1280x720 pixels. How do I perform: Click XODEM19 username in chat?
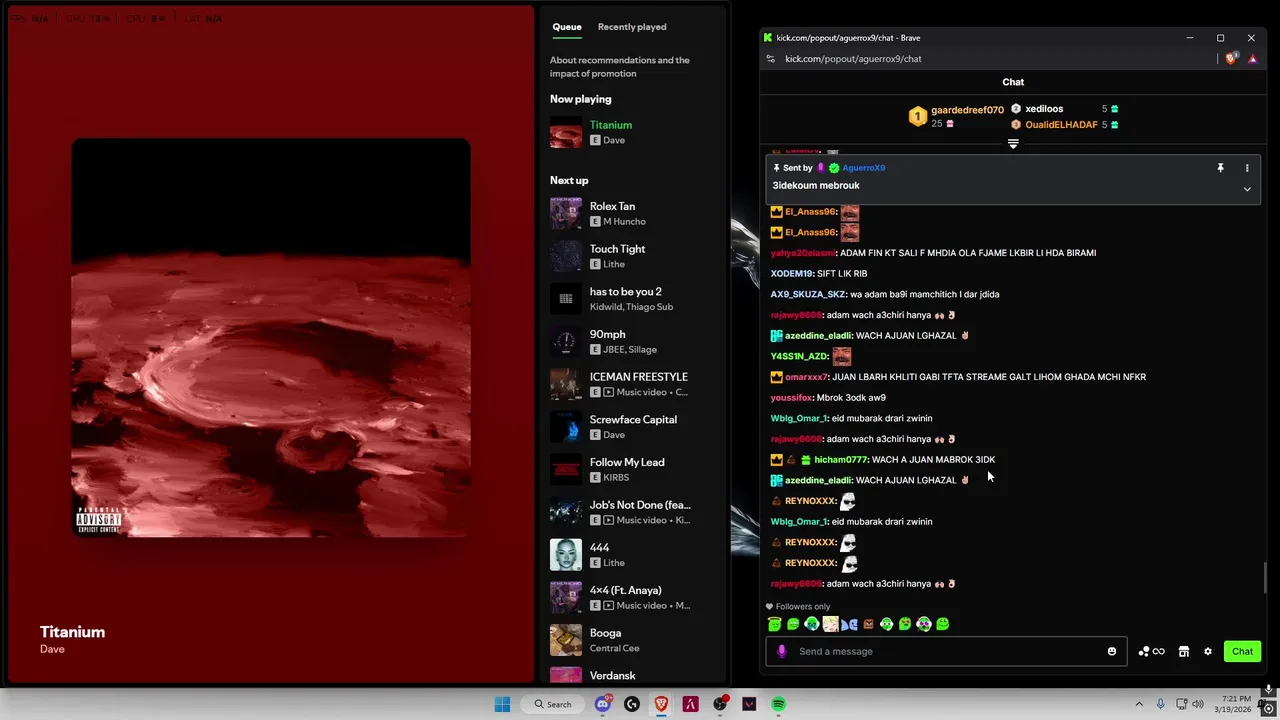click(x=791, y=274)
